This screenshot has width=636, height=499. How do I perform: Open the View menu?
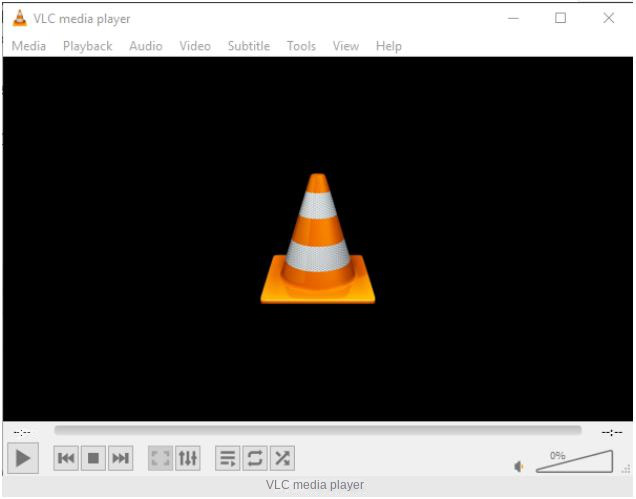[x=346, y=46]
